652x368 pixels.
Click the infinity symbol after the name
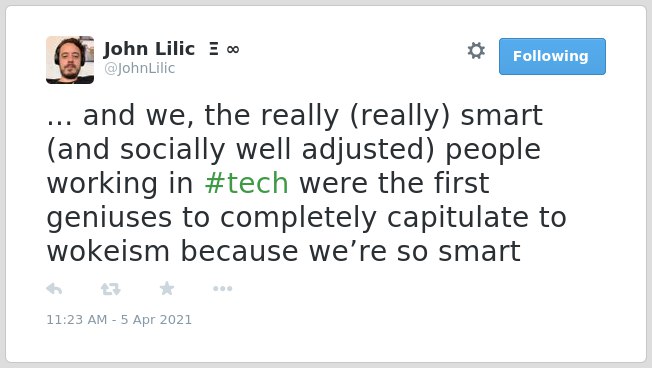233,50
